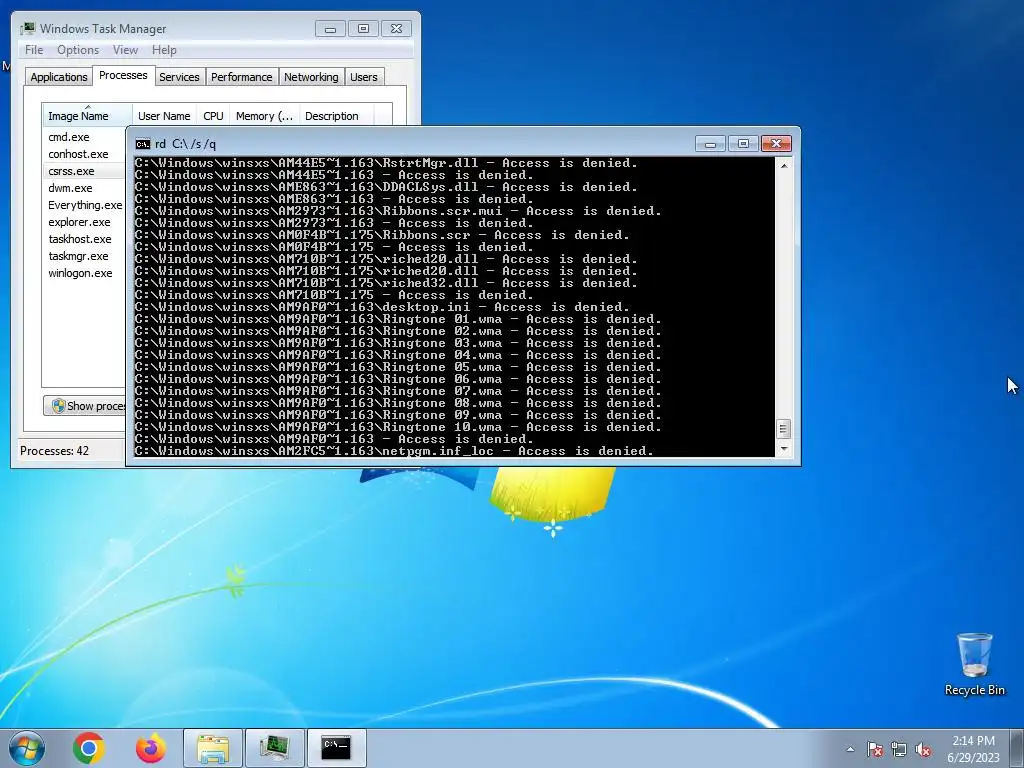Screen dimensions: 1024x768
Task: Open Task Manager View menu
Action: [125, 50]
